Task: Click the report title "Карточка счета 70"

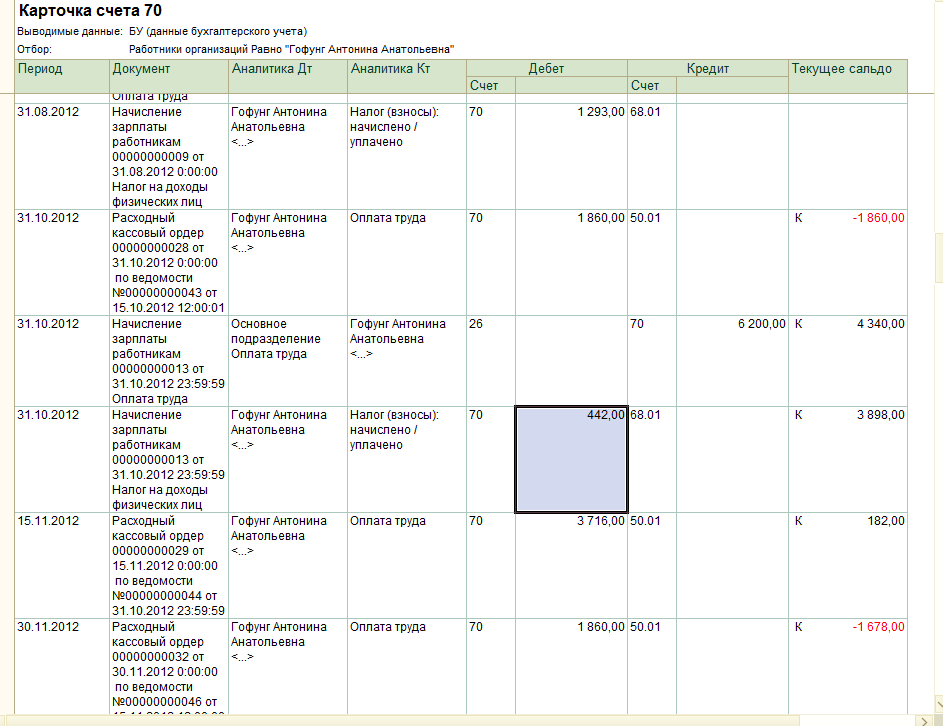Action: [90, 11]
